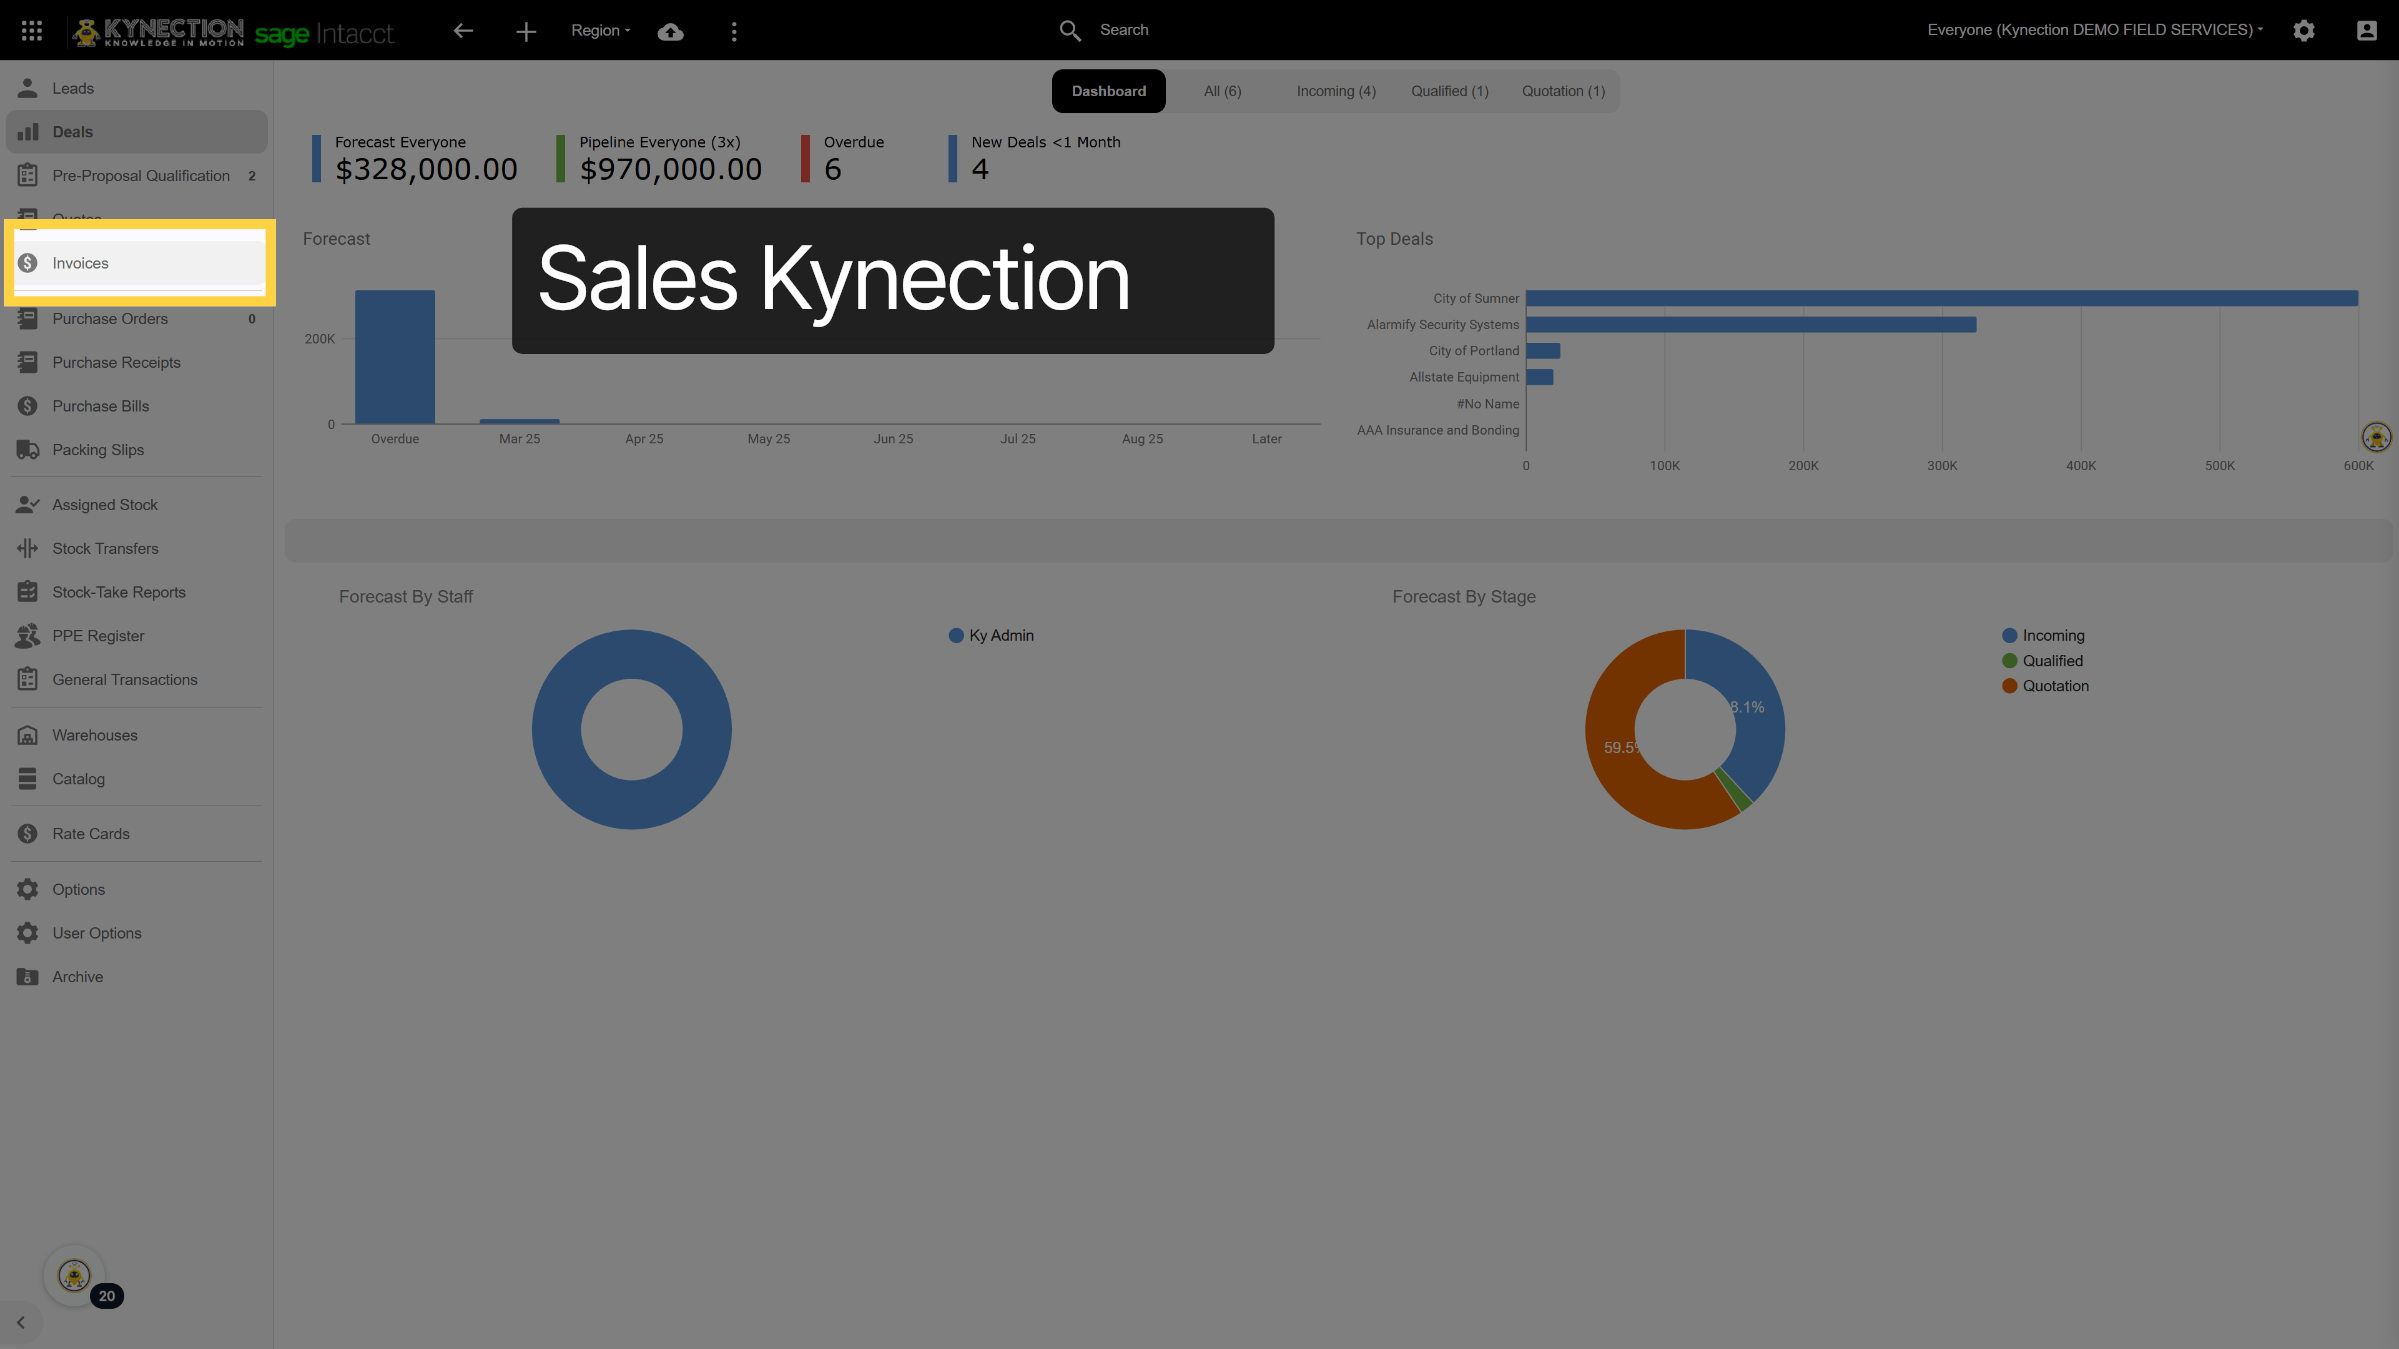Click the plus icon to add new
Screen dimensions: 2399x1349
tap(526, 32)
